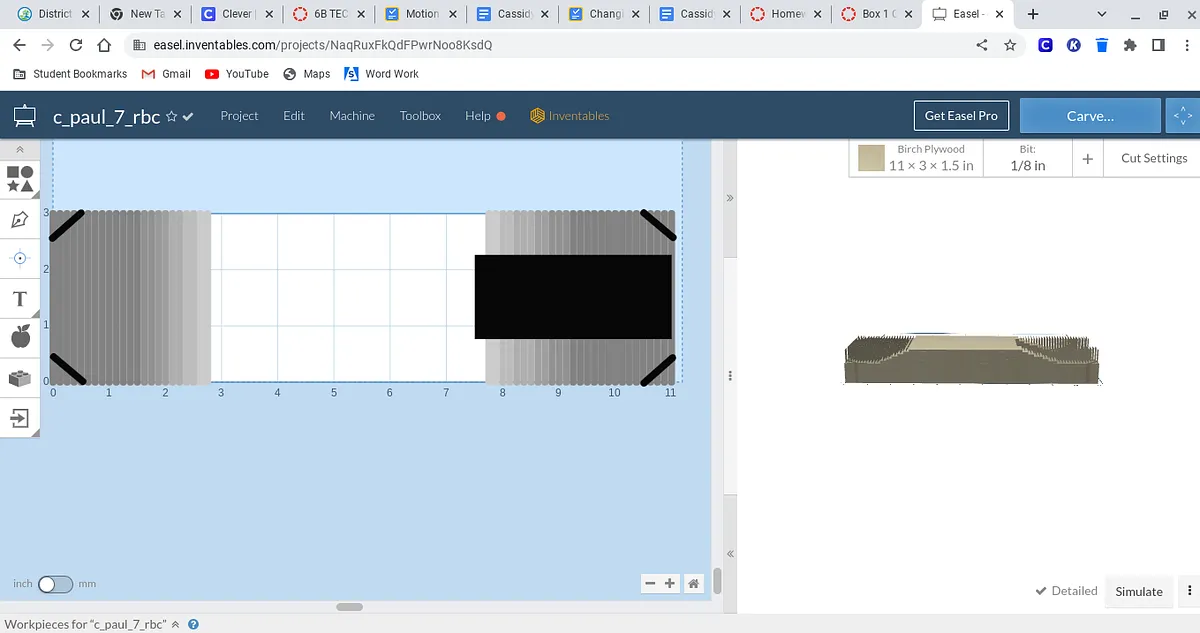The image size is (1200, 633).
Task: Toggle units between inch and mm
Action: pos(55,584)
